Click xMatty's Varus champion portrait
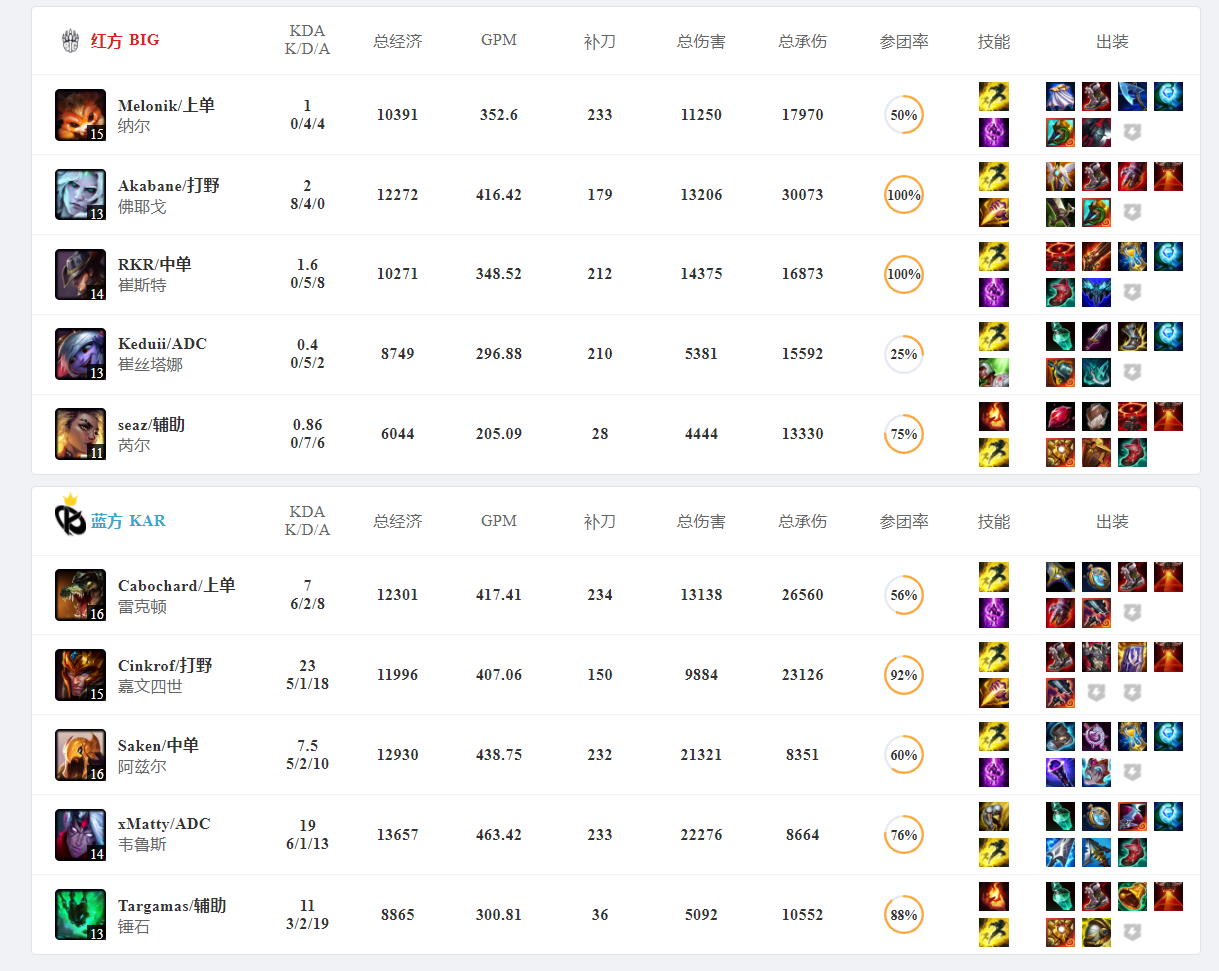The image size is (1219, 971). [80, 834]
